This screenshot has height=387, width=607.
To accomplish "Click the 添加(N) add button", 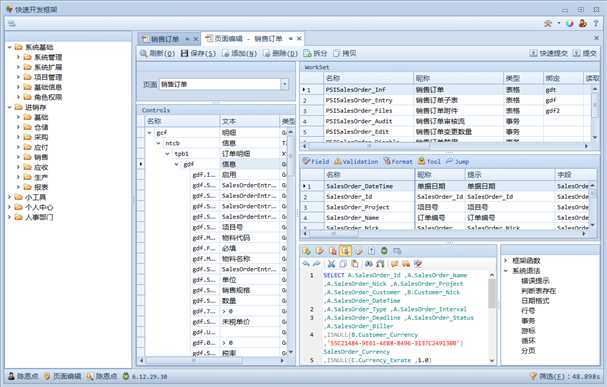I will click(240, 53).
